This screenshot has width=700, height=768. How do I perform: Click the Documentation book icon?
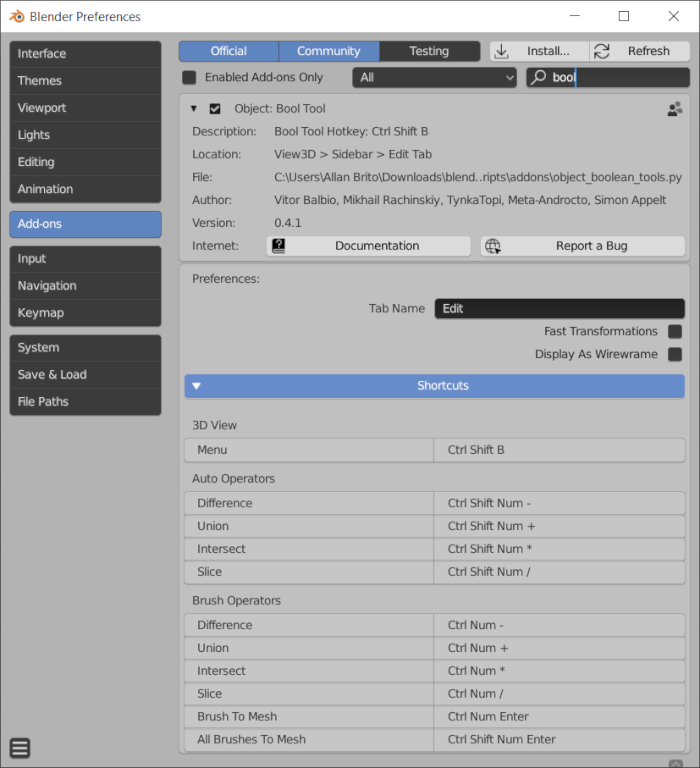pyautogui.click(x=279, y=246)
